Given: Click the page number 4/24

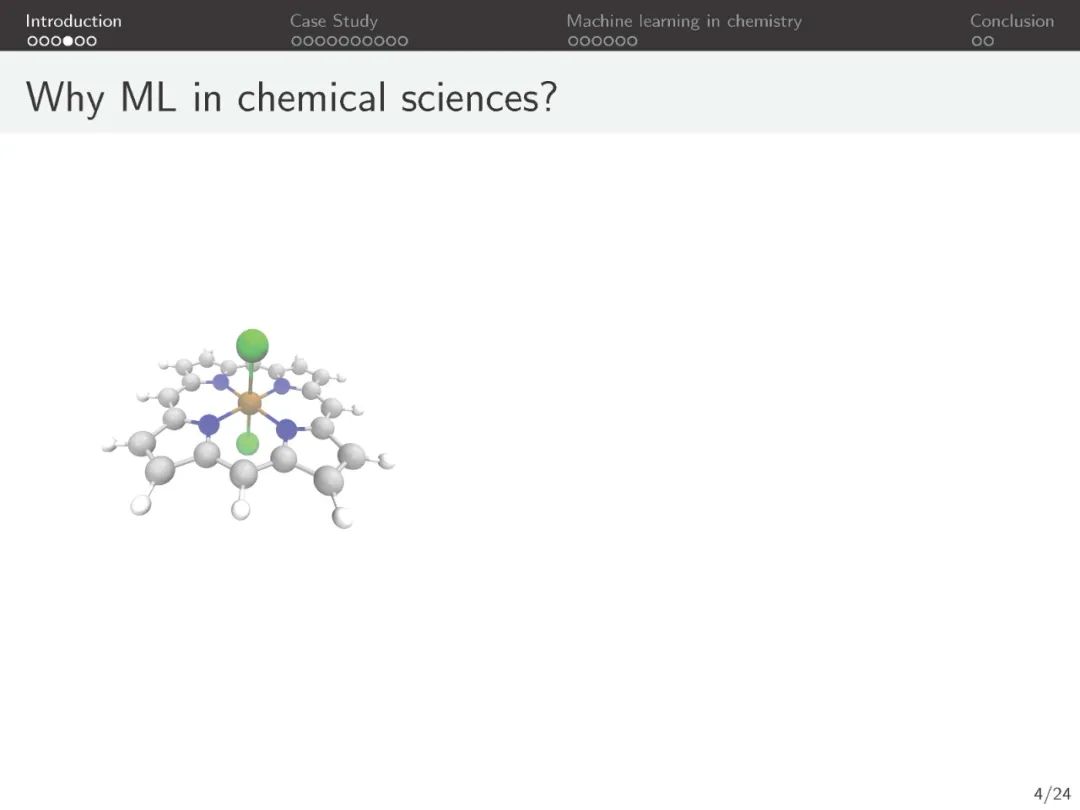Looking at the screenshot, I should click(1052, 793).
